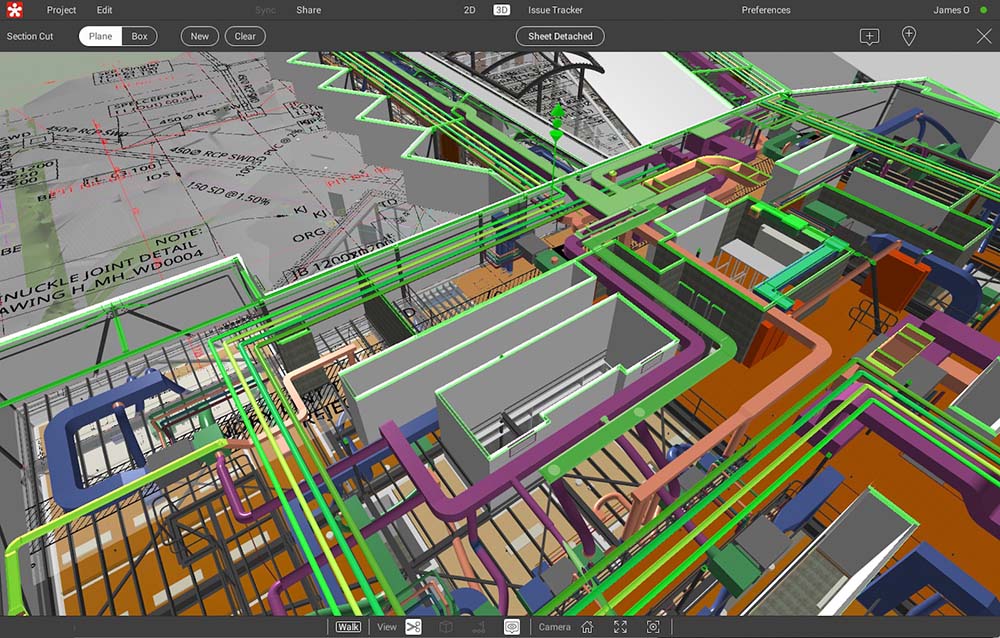Select the scissors section cut view icon
The width and height of the screenshot is (1000, 638).
pos(413,627)
